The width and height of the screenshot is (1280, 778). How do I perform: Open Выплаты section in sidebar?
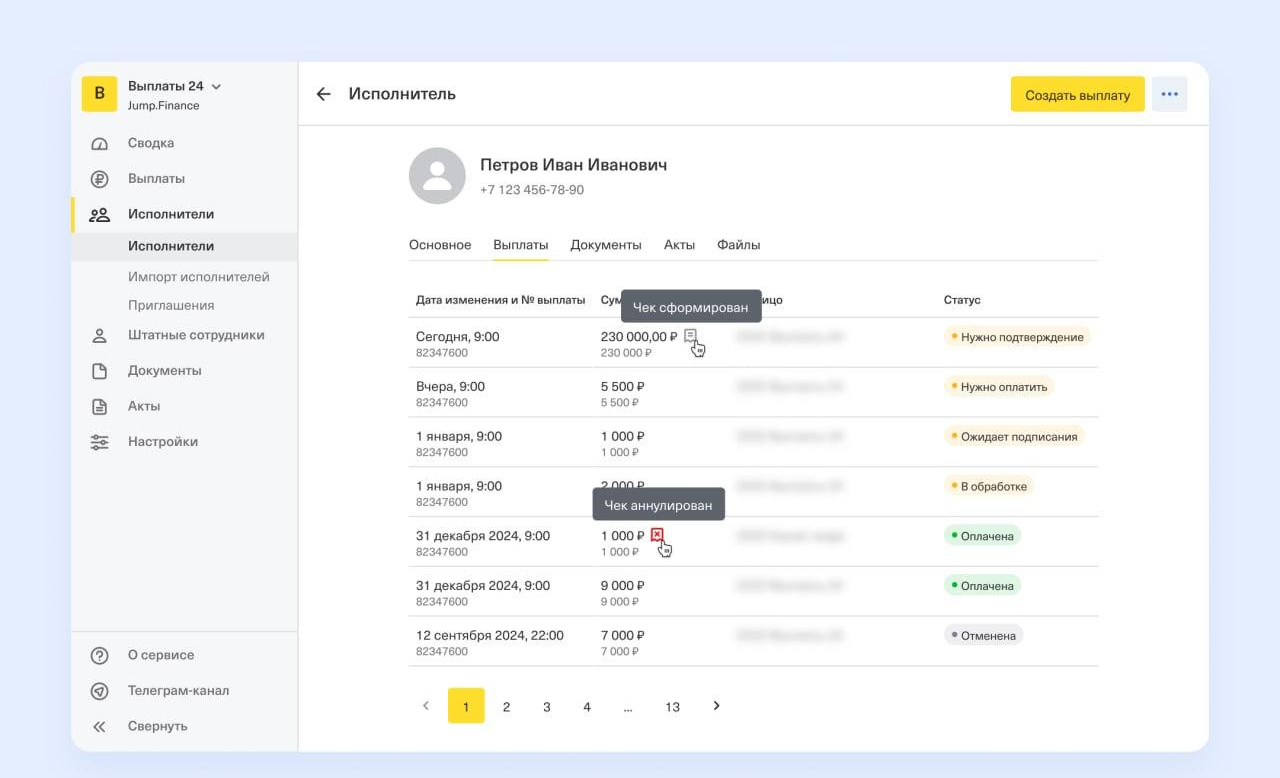[156, 179]
